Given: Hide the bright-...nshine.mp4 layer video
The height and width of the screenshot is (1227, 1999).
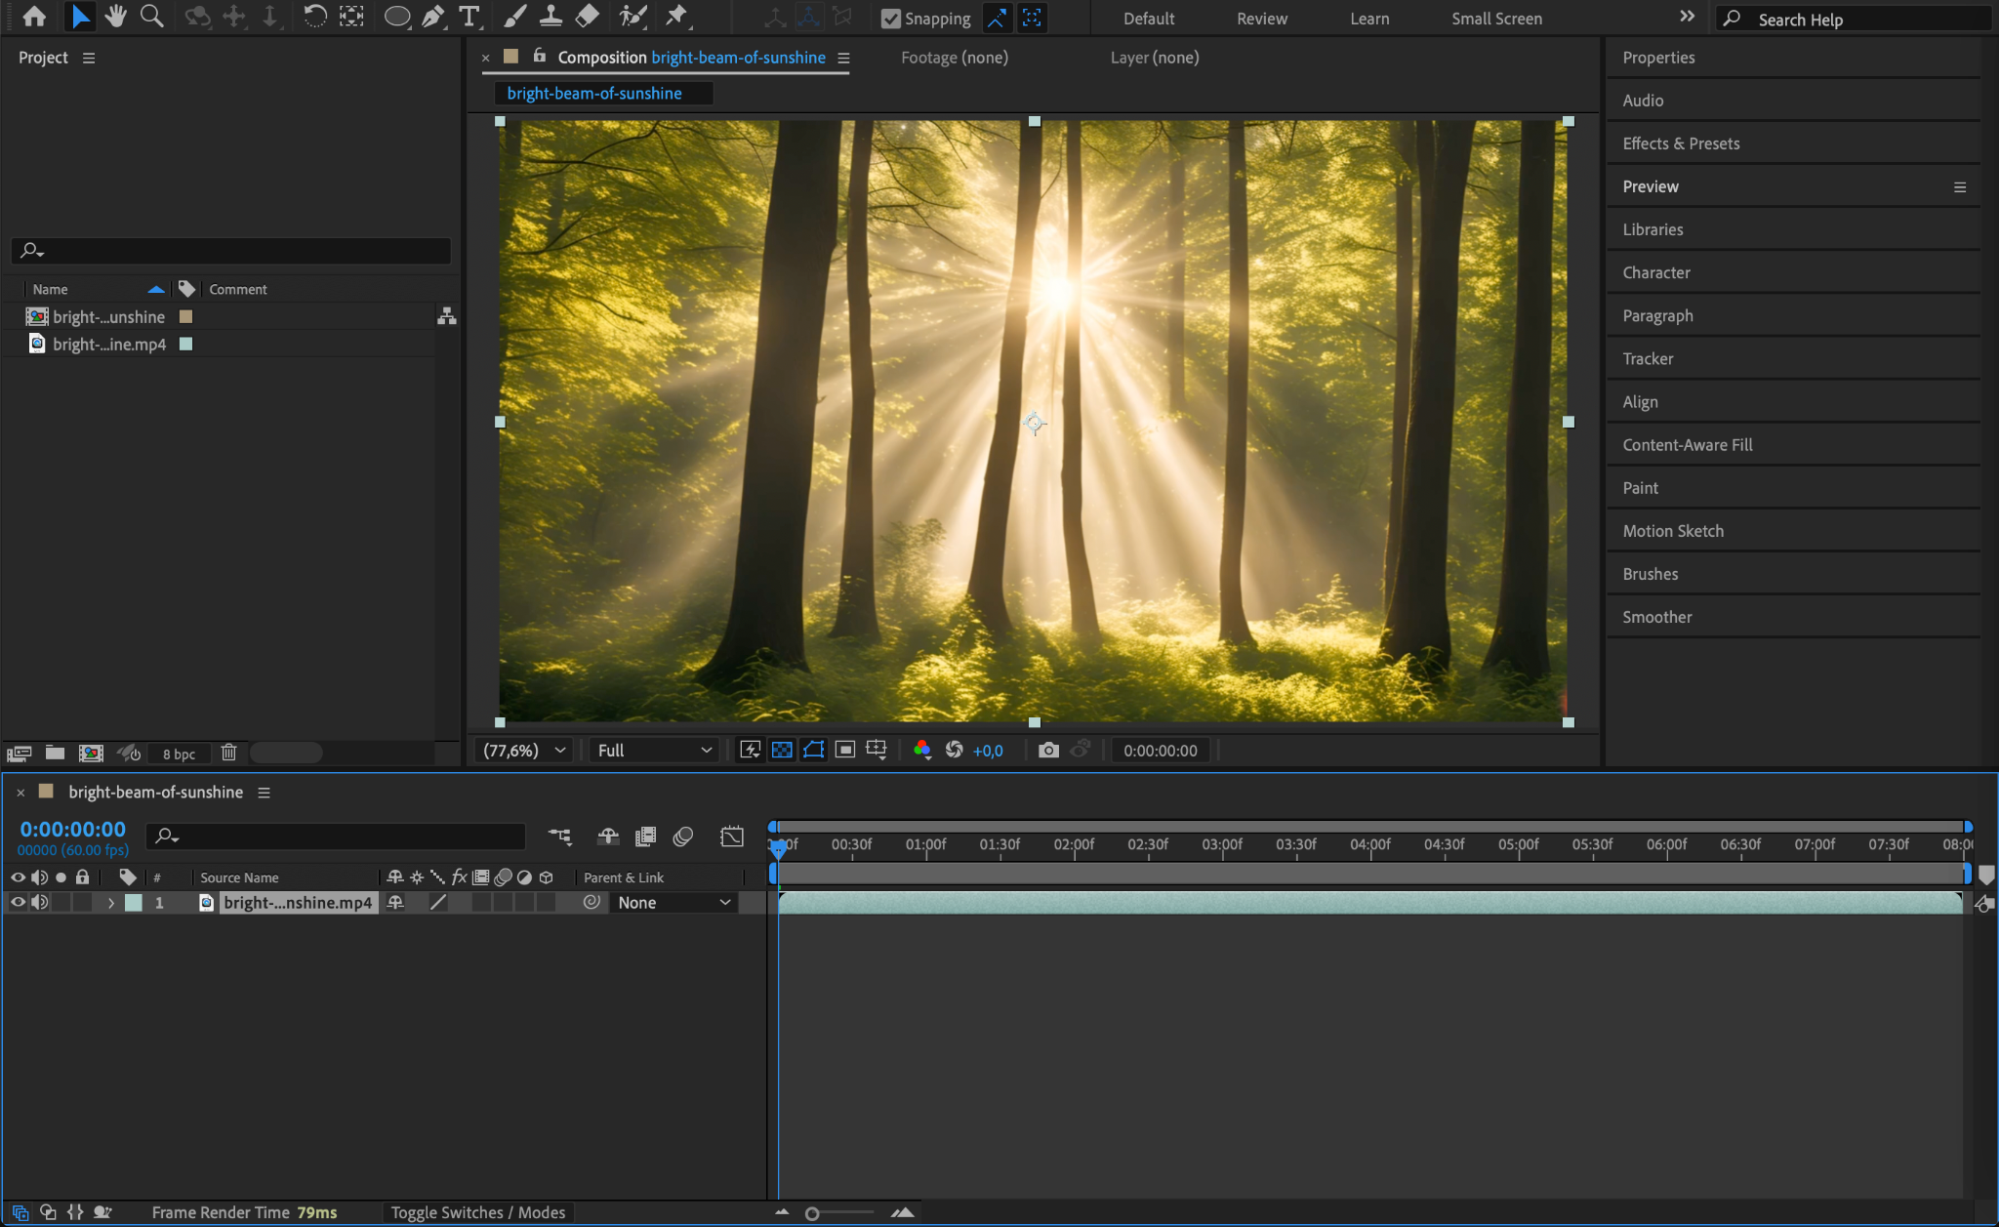Looking at the screenshot, I should tap(17, 902).
